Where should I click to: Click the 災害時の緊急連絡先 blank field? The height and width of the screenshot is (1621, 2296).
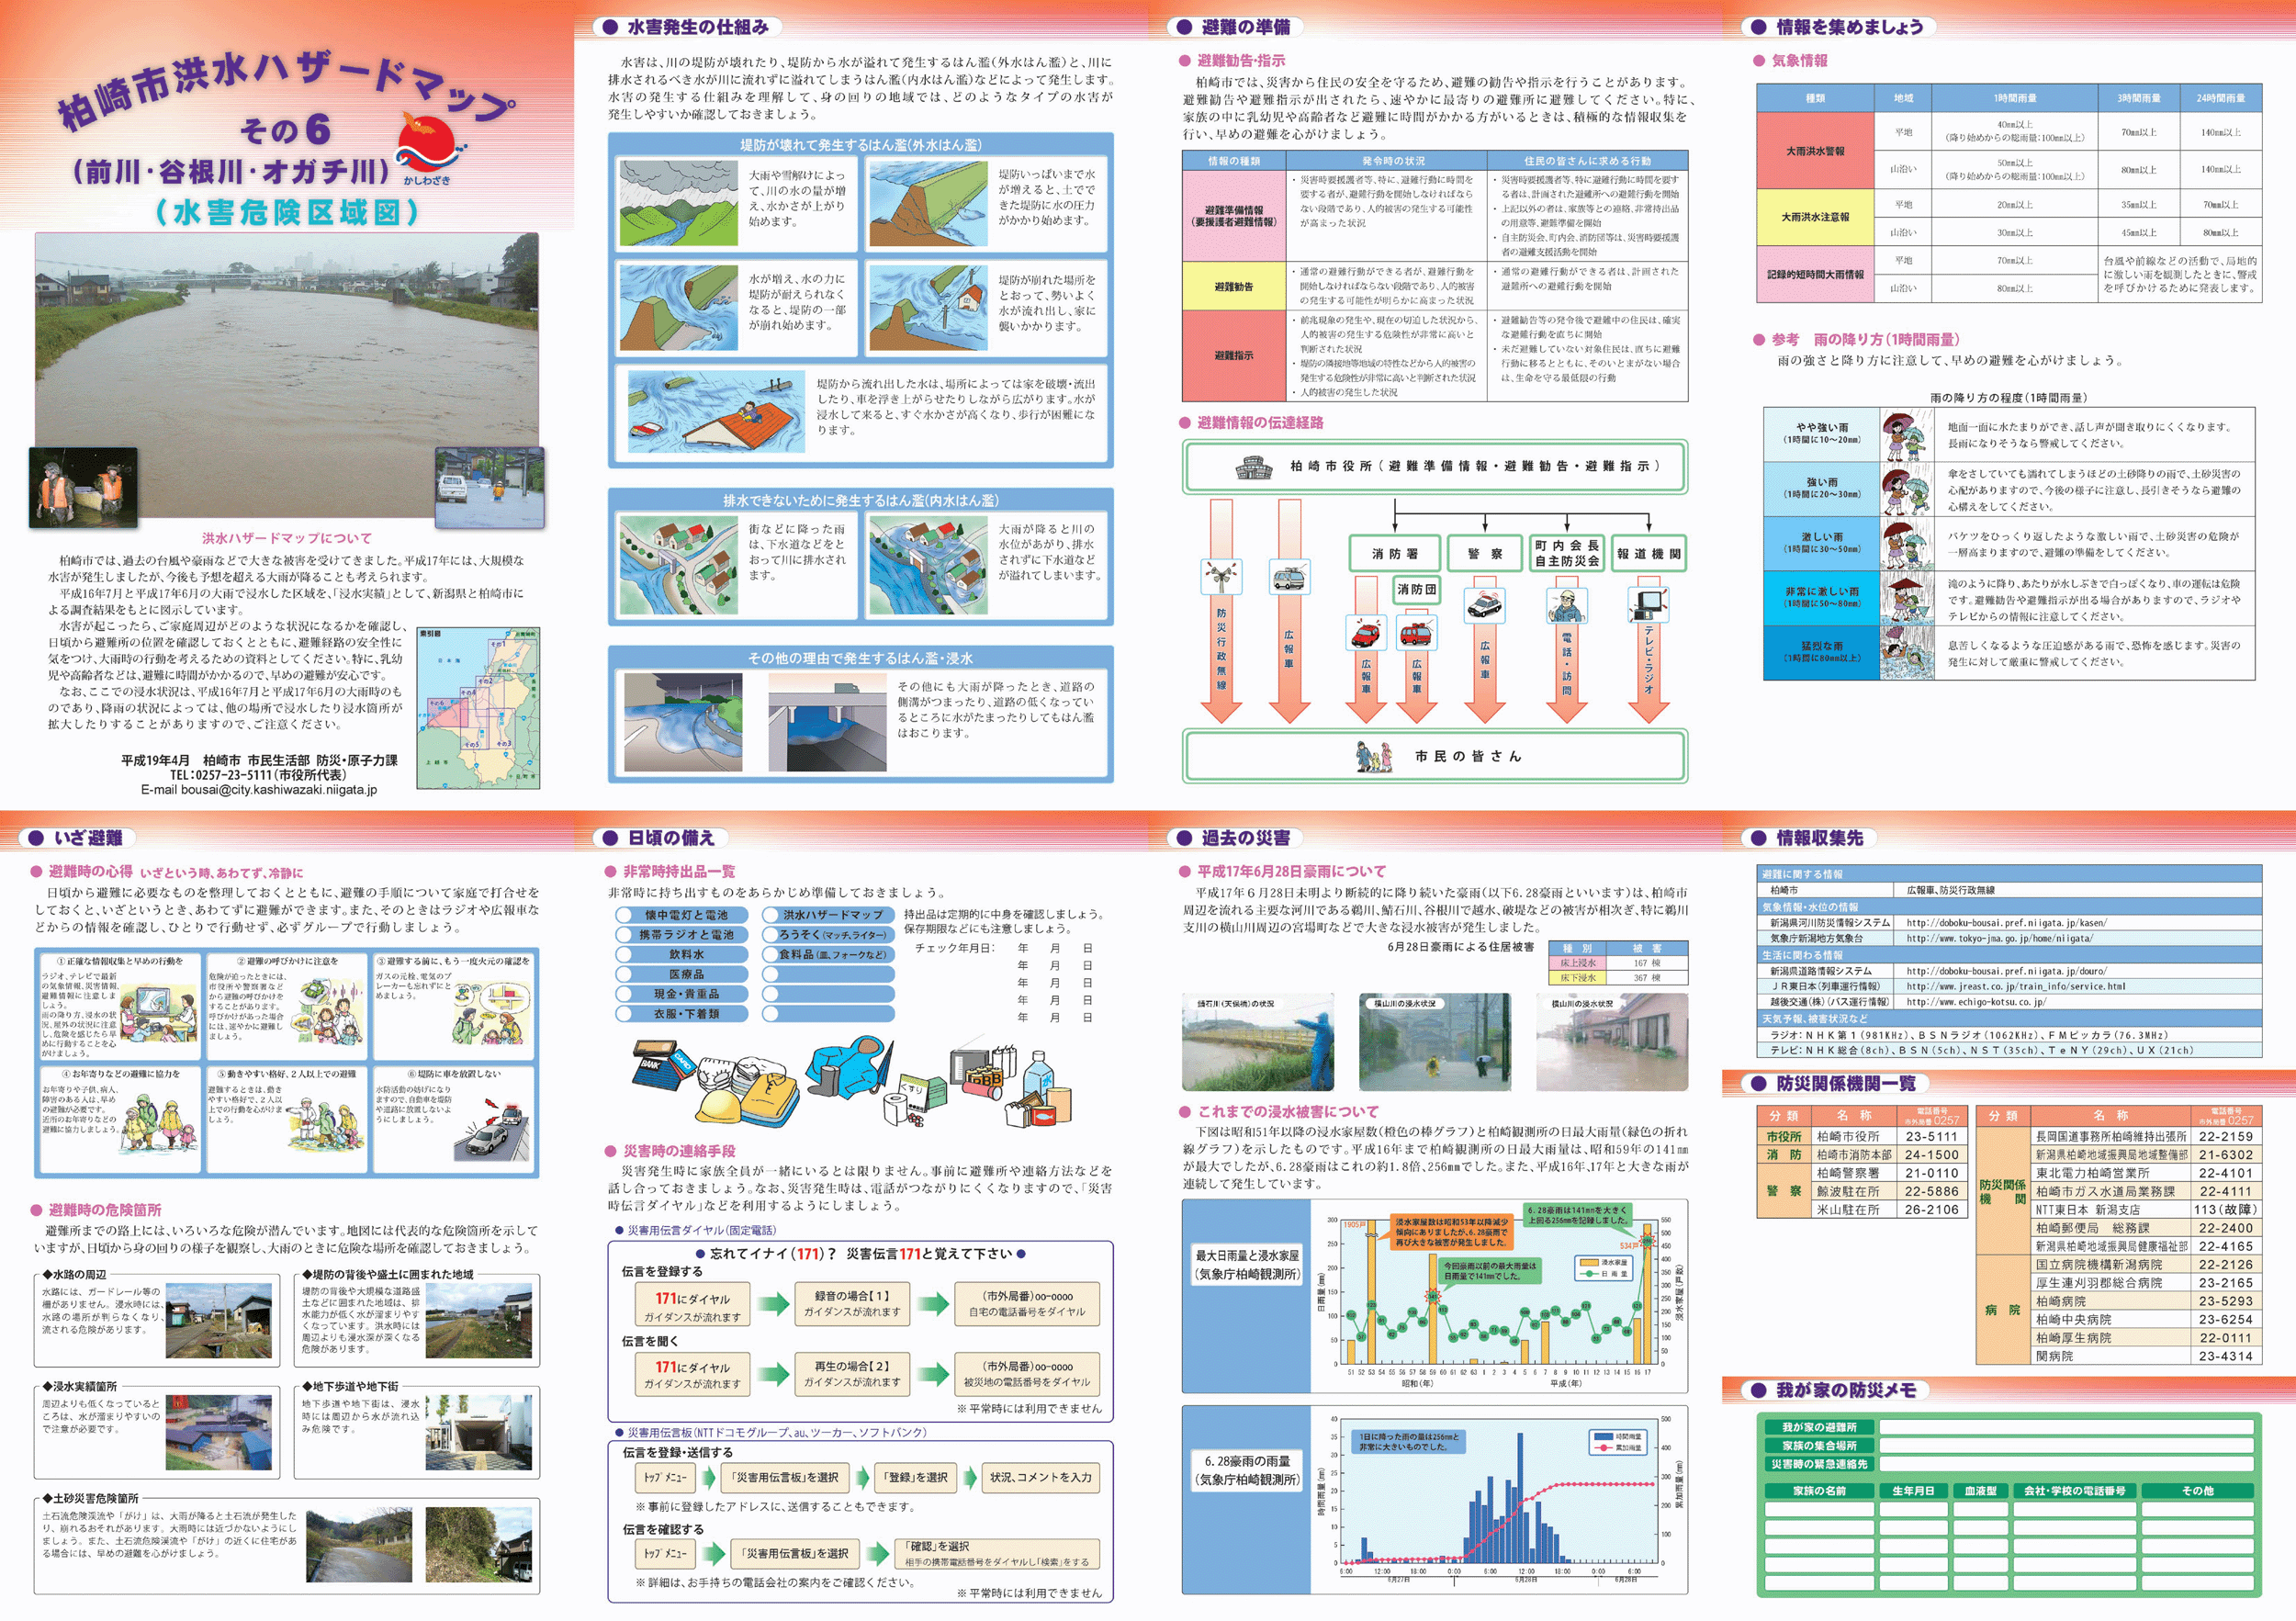[x=2066, y=1464]
